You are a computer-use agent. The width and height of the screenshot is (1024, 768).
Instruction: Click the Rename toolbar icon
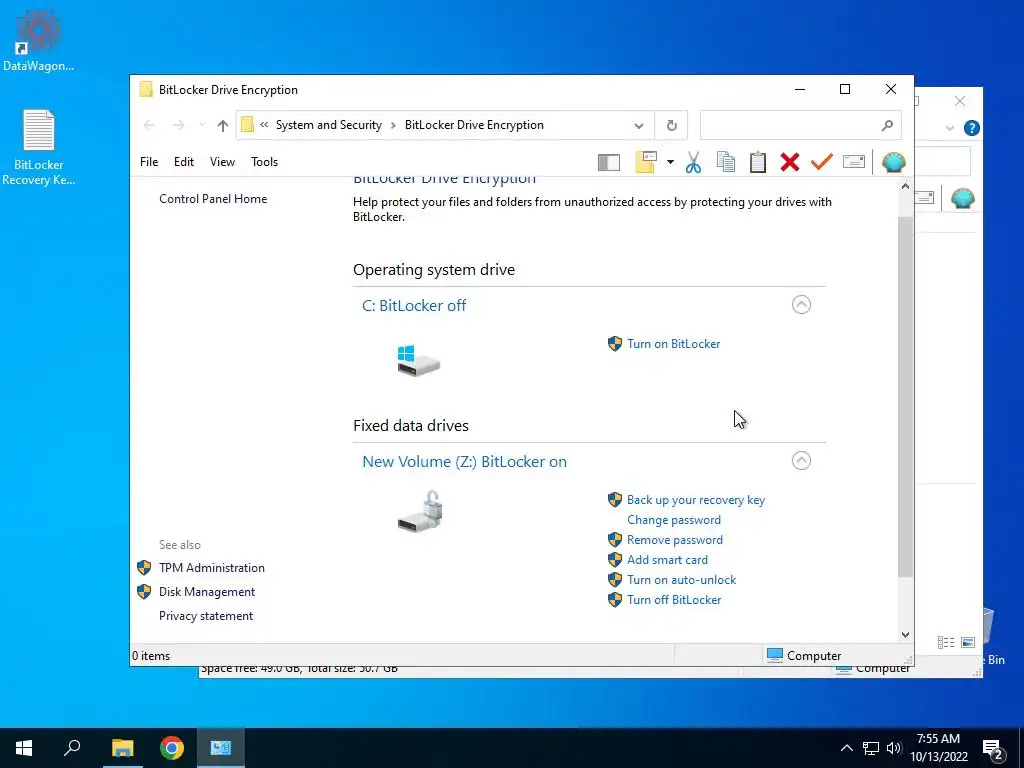click(x=854, y=161)
